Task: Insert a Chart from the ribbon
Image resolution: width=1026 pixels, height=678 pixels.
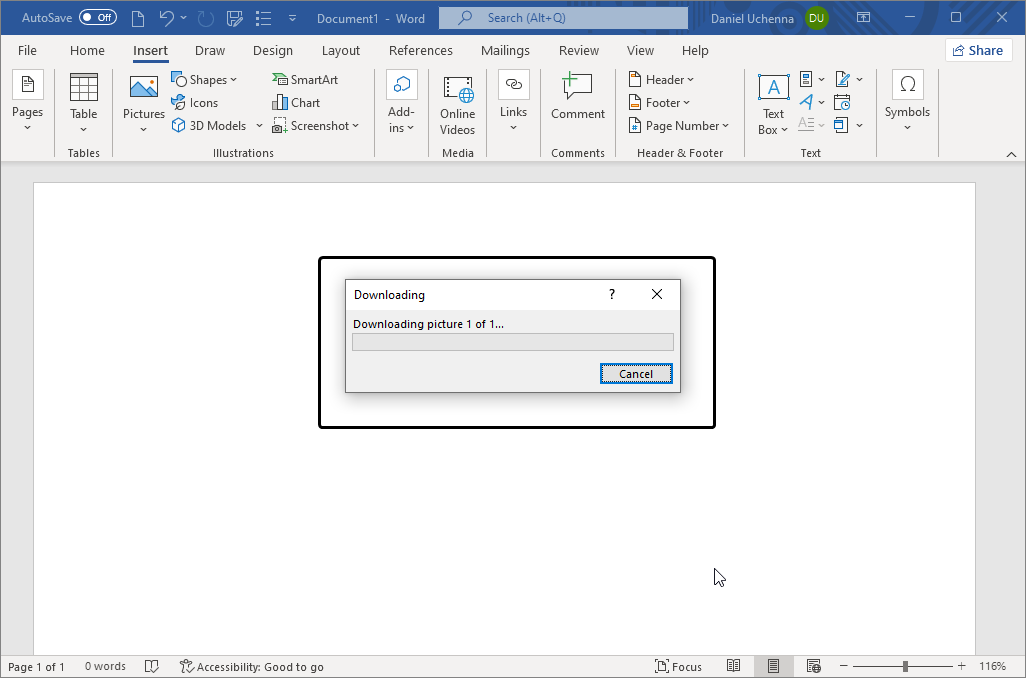Action: pyautogui.click(x=296, y=103)
